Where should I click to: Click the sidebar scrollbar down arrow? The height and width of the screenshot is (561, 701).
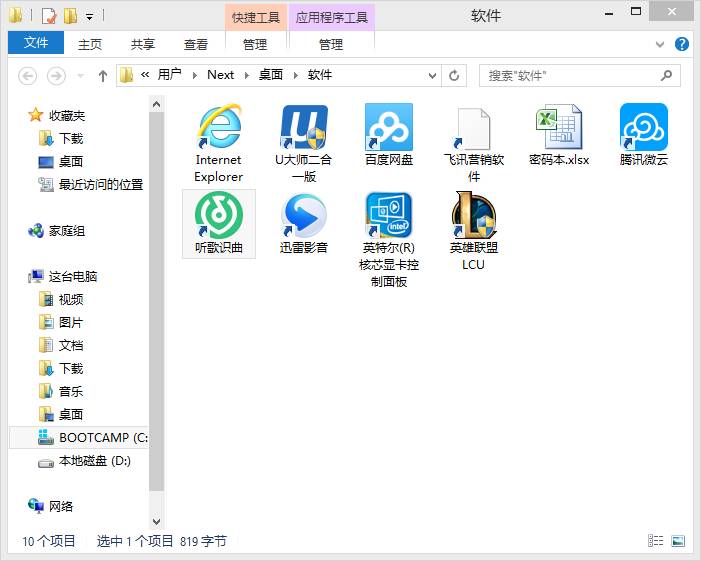[156, 521]
